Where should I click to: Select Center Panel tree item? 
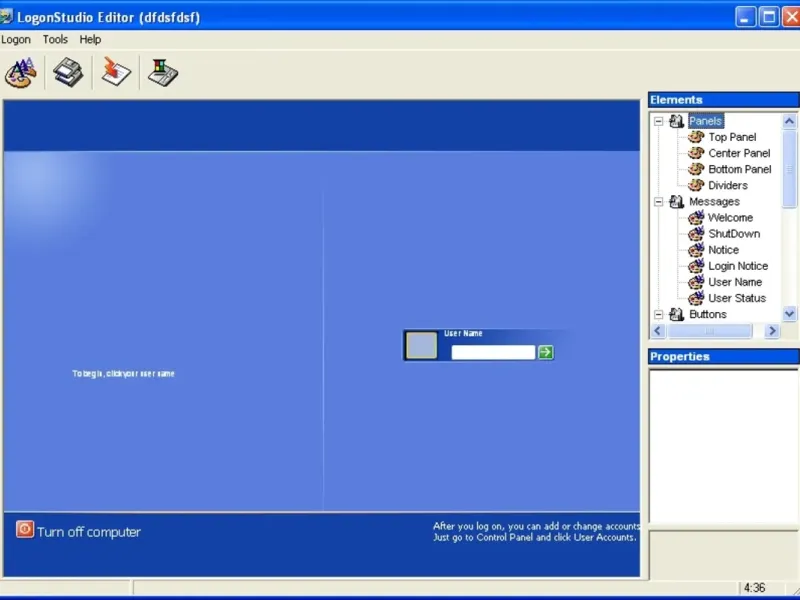point(739,153)
